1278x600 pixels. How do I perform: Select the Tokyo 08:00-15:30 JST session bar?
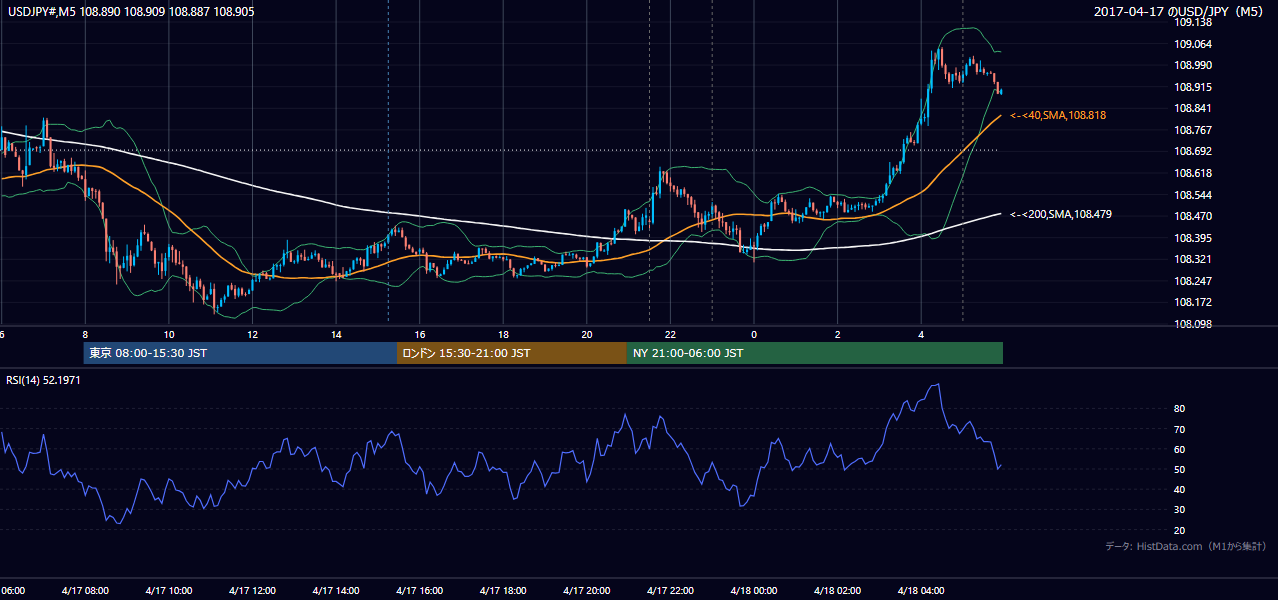tap(240, 353)
